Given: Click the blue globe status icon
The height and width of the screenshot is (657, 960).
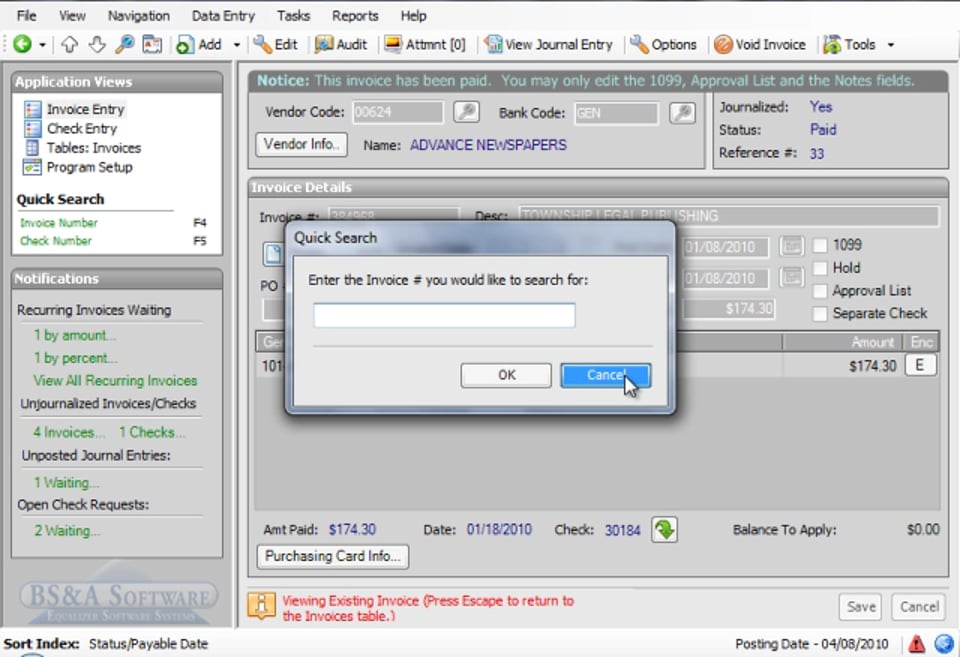Looking at the screenshot, I should pos(943,644).
